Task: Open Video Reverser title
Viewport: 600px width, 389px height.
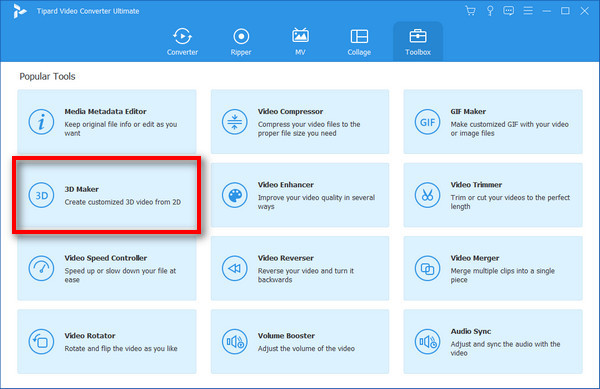Action: coord(285,258)
